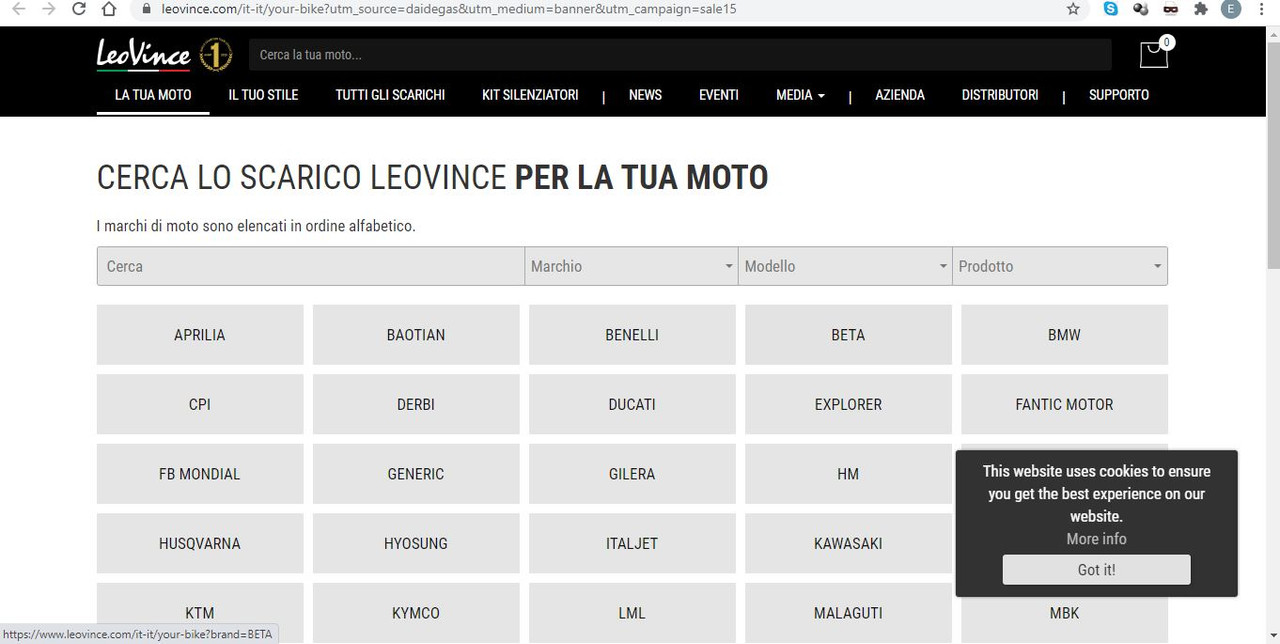Open the Modello dropdown
Image resolution: width=1280 pixels, height=644 pixels.
click(846, 266)
